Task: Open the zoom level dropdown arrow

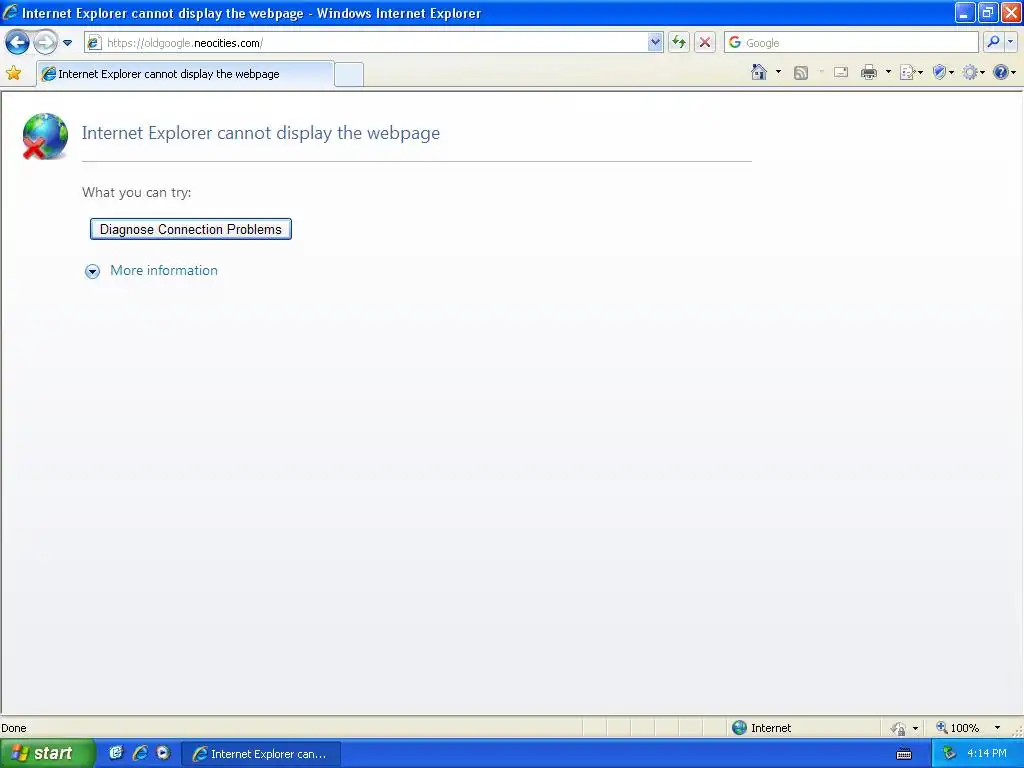Action: (x=997, y=728)
